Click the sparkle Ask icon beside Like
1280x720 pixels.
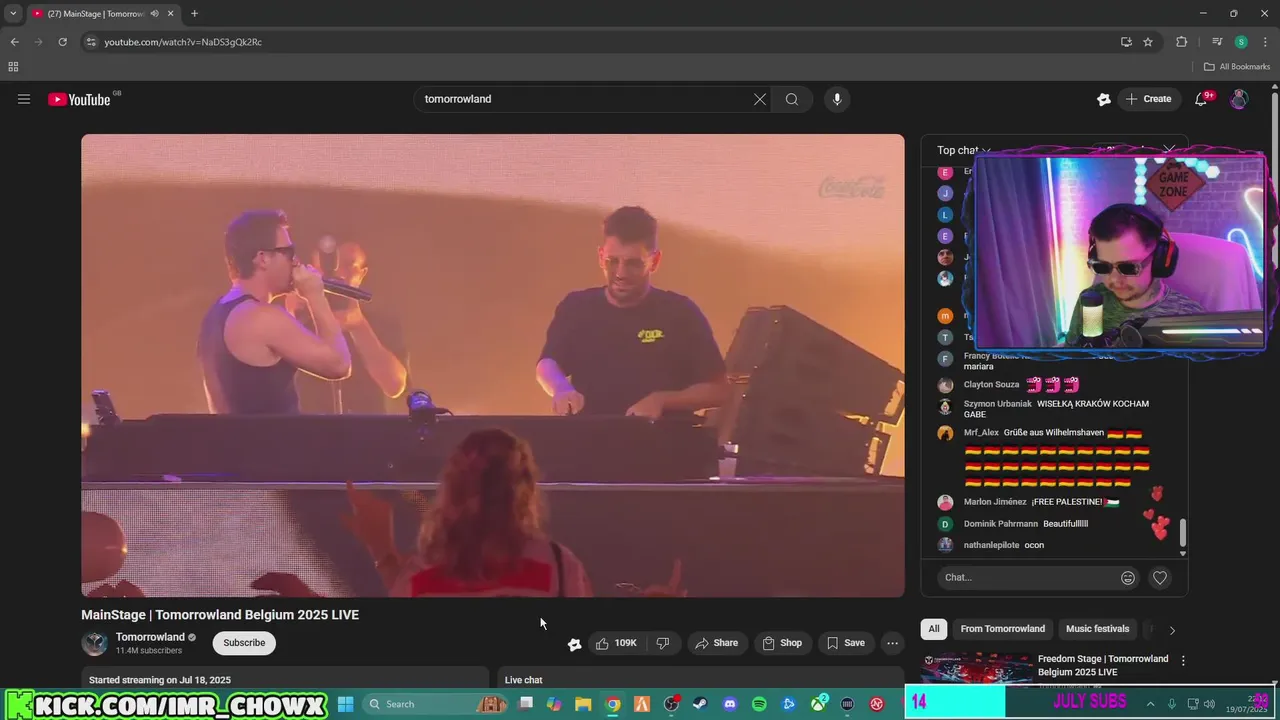coord(575,644)
